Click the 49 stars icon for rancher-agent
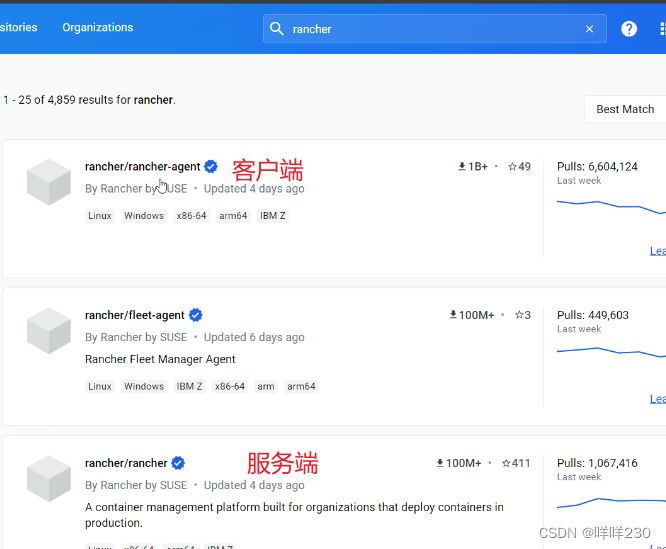 [512, 166]
